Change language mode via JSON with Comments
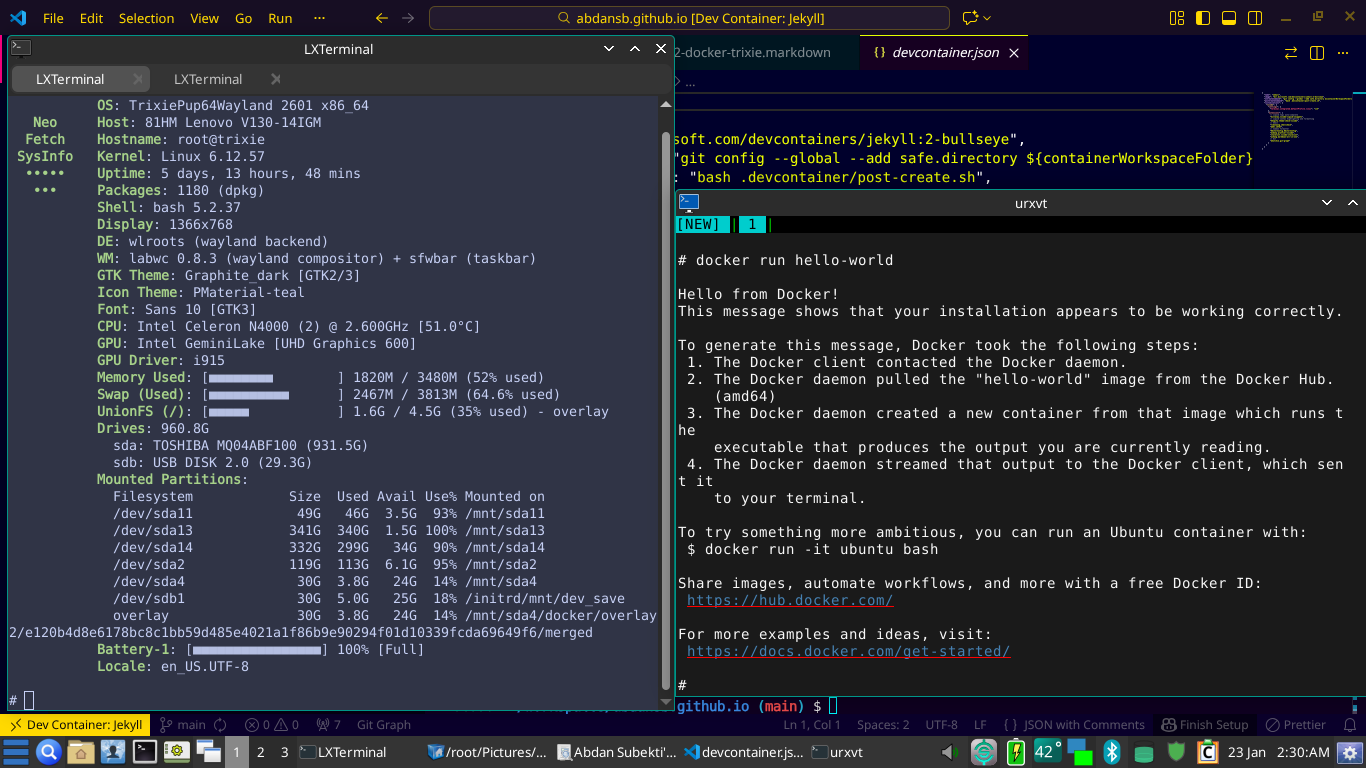 point(1083,724)
